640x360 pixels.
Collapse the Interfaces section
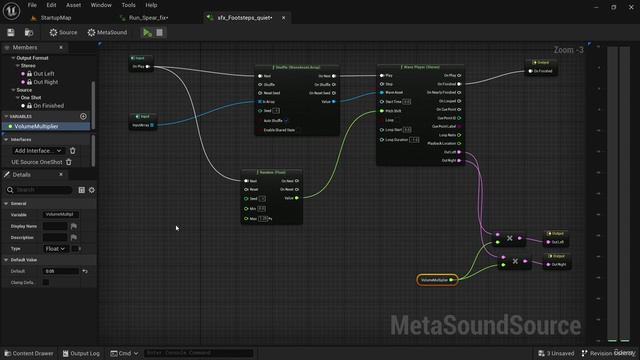[6, 139]
